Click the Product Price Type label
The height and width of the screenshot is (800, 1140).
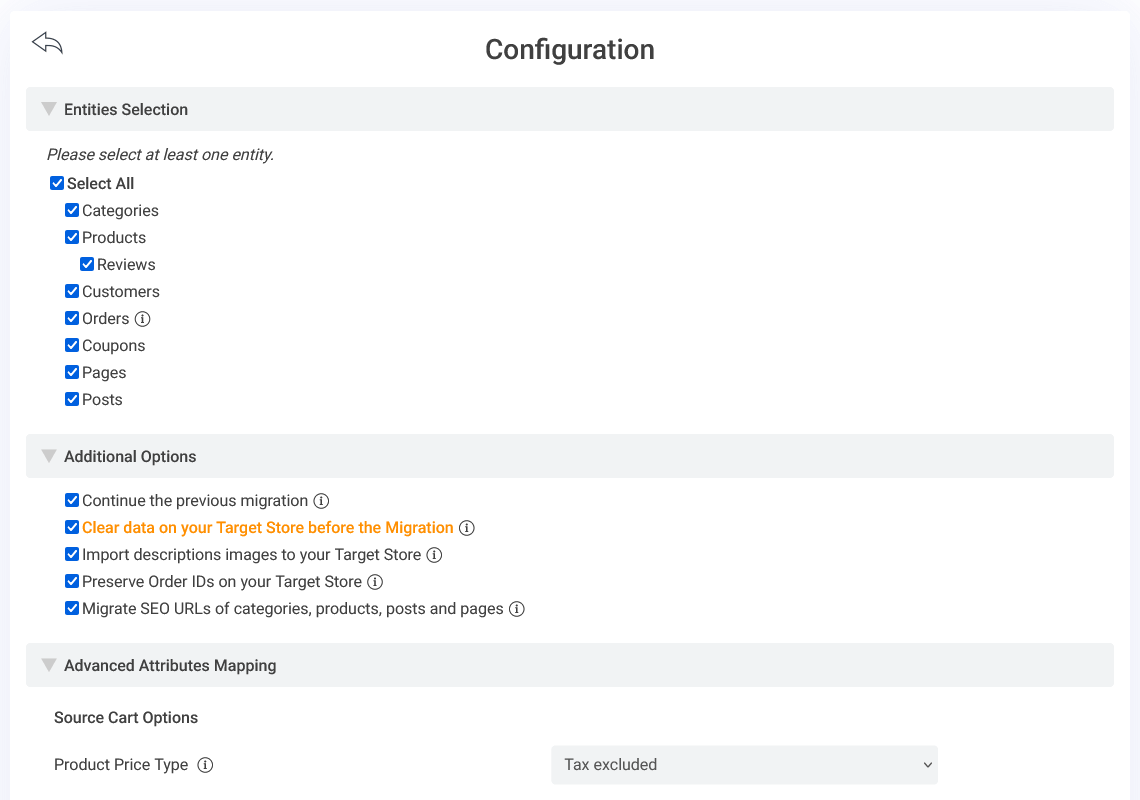(121, 765)
